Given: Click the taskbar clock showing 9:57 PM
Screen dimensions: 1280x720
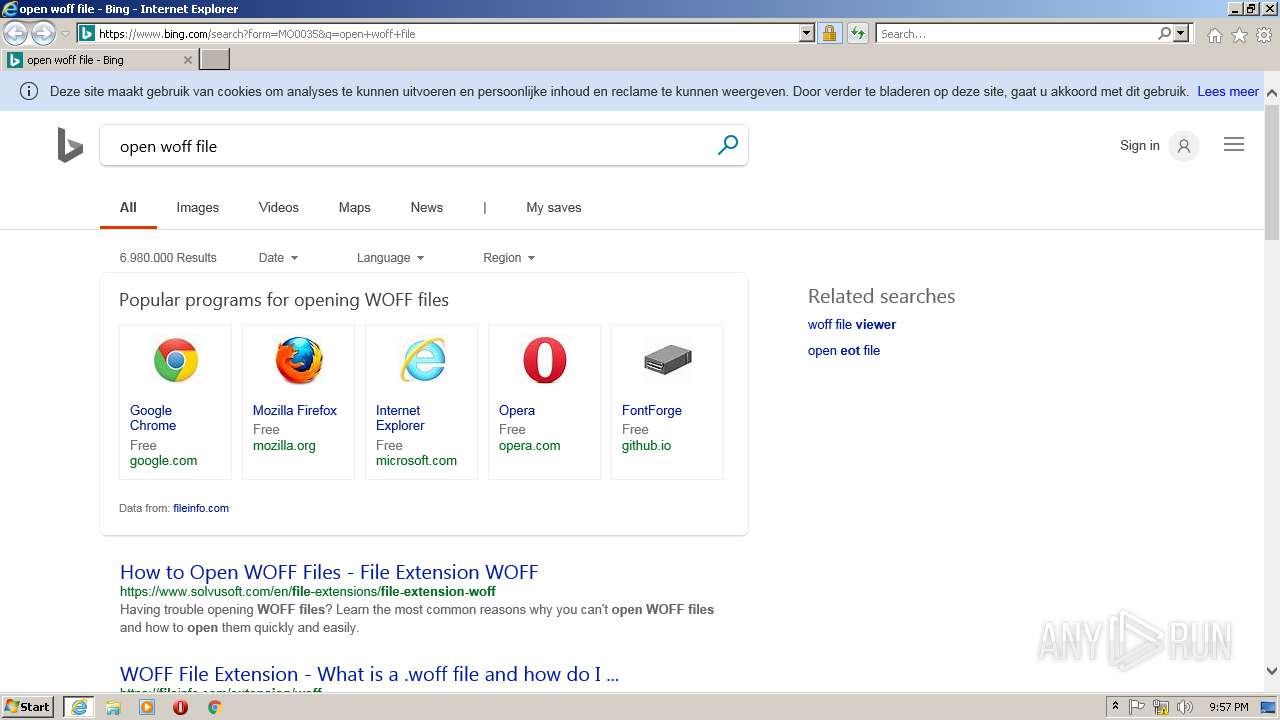Looking at the screenshot, I should coord(1228,707).
